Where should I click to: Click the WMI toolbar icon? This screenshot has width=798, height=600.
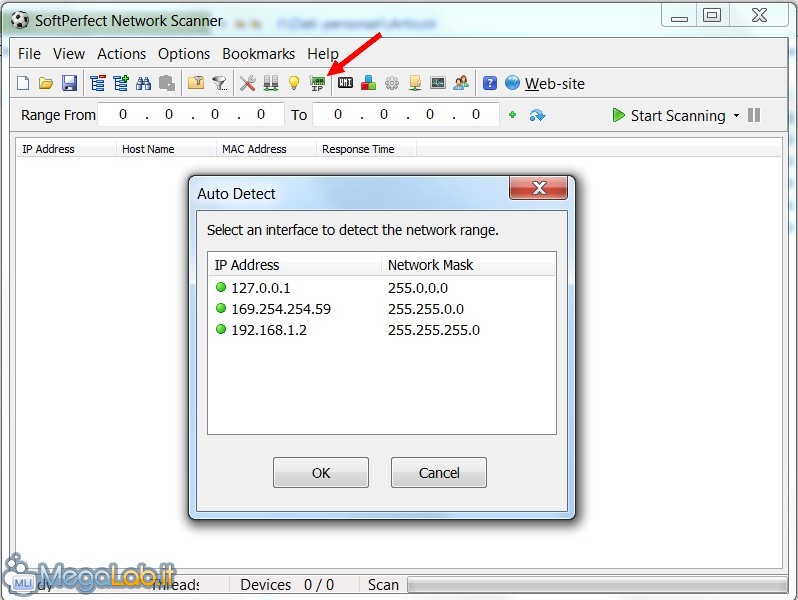[x=346, y=82]
